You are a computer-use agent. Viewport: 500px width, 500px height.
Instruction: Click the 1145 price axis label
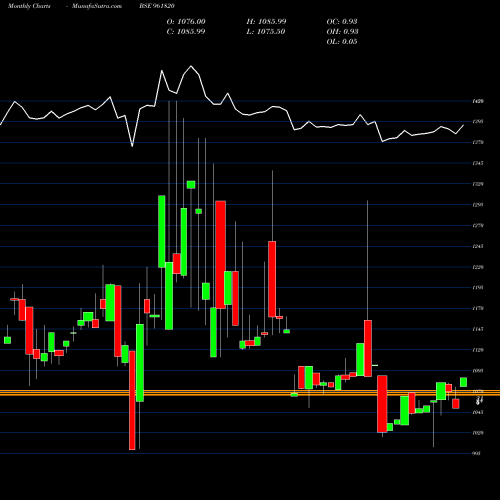coord(478,329)
